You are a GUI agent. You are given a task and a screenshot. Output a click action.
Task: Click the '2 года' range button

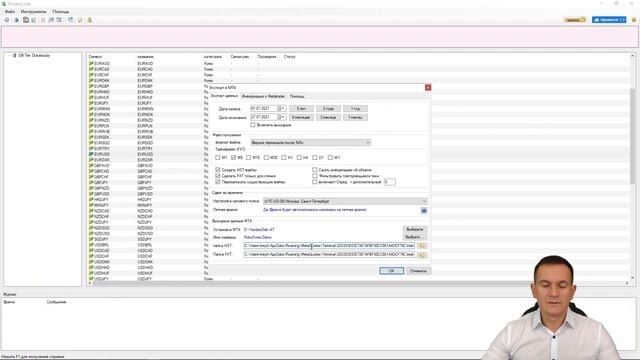click(328, 109)
